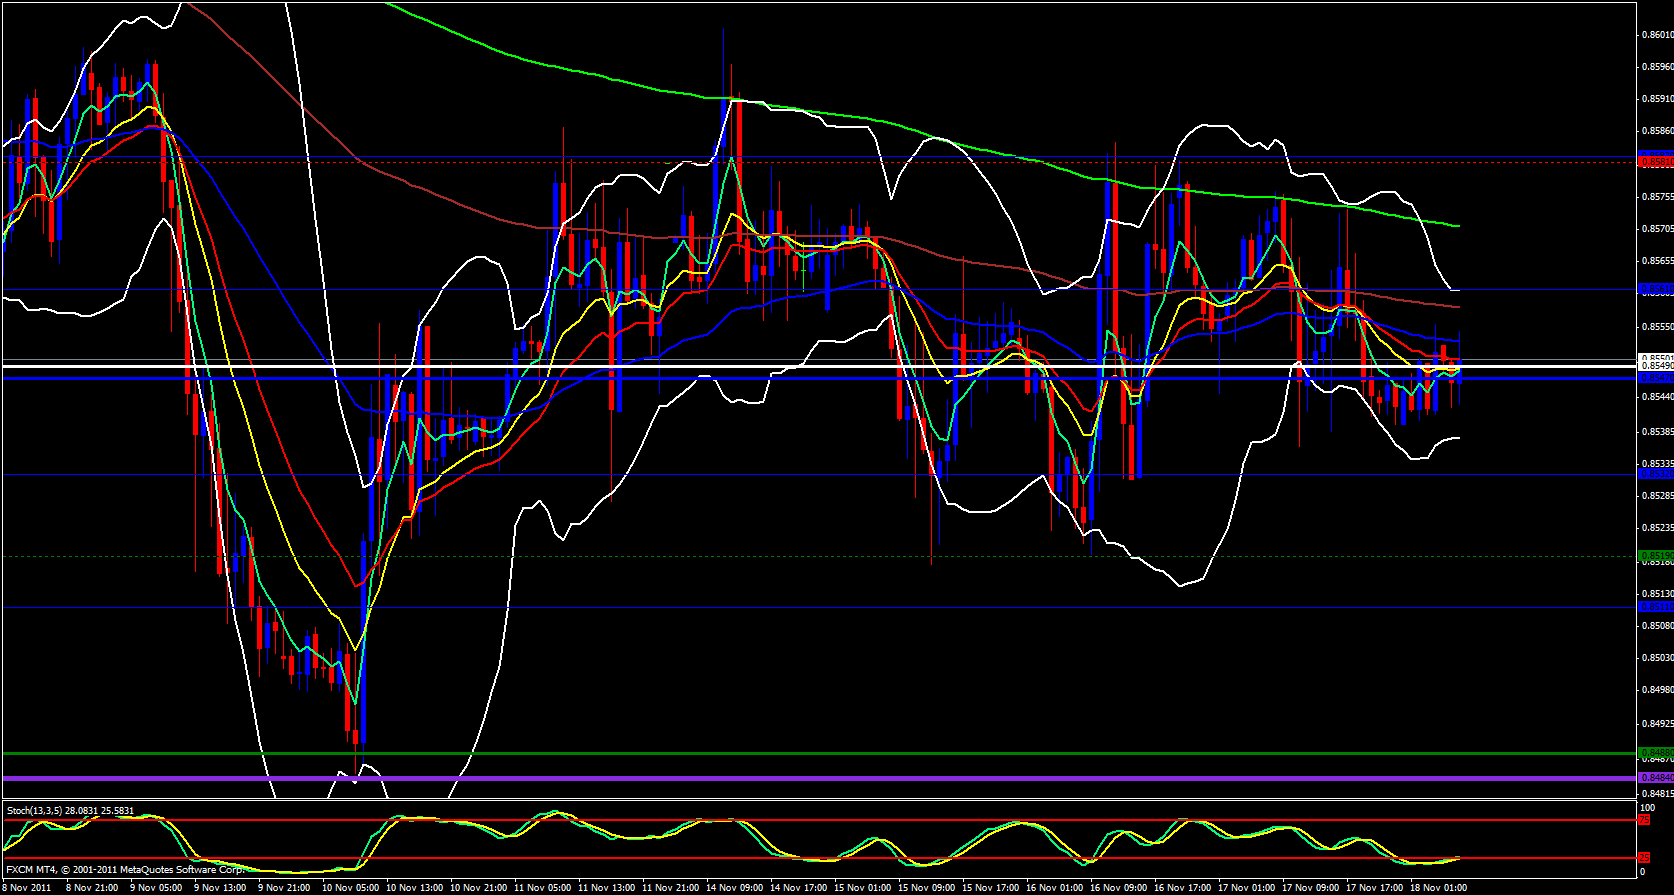Click the 9 Nov 13:00 time label
The height and width of the screenshot is (895, 1674).
(219, 888)
